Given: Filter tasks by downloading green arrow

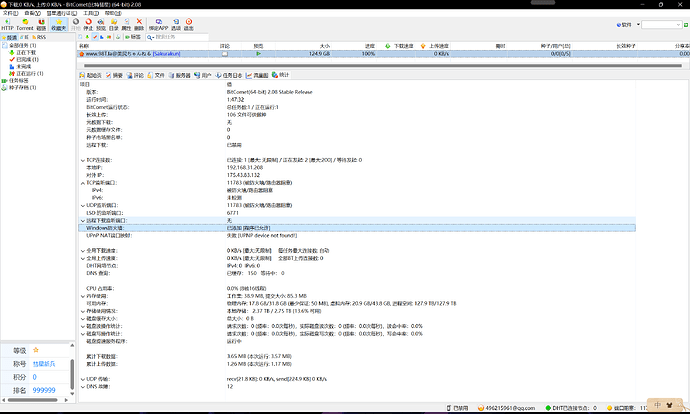Looking at the screenshot, I should (87, 37).
